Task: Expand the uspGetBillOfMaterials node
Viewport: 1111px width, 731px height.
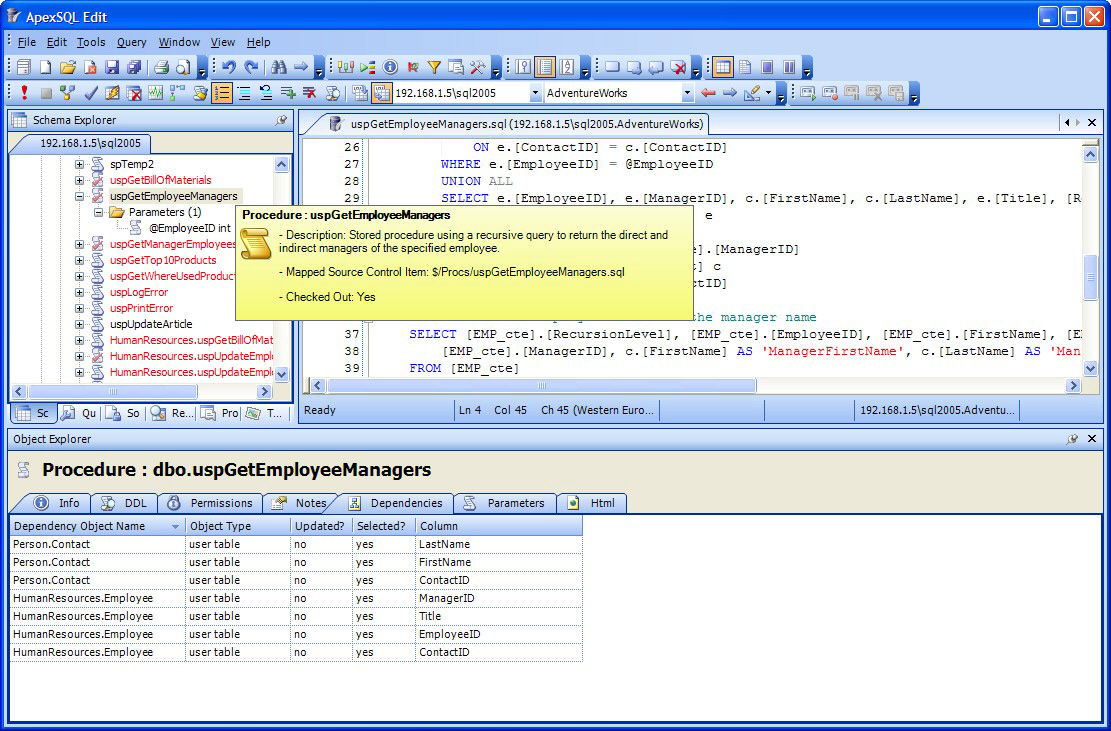Action: pos(79,180)
